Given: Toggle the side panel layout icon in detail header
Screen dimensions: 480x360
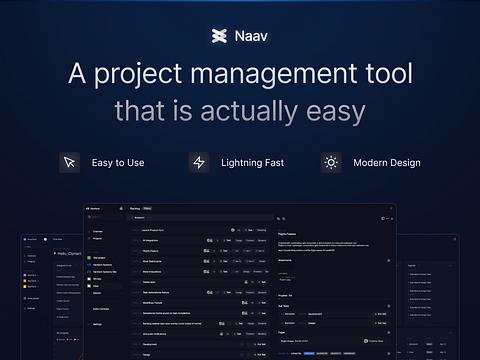Looking at the screenshot, I should 383,219.
